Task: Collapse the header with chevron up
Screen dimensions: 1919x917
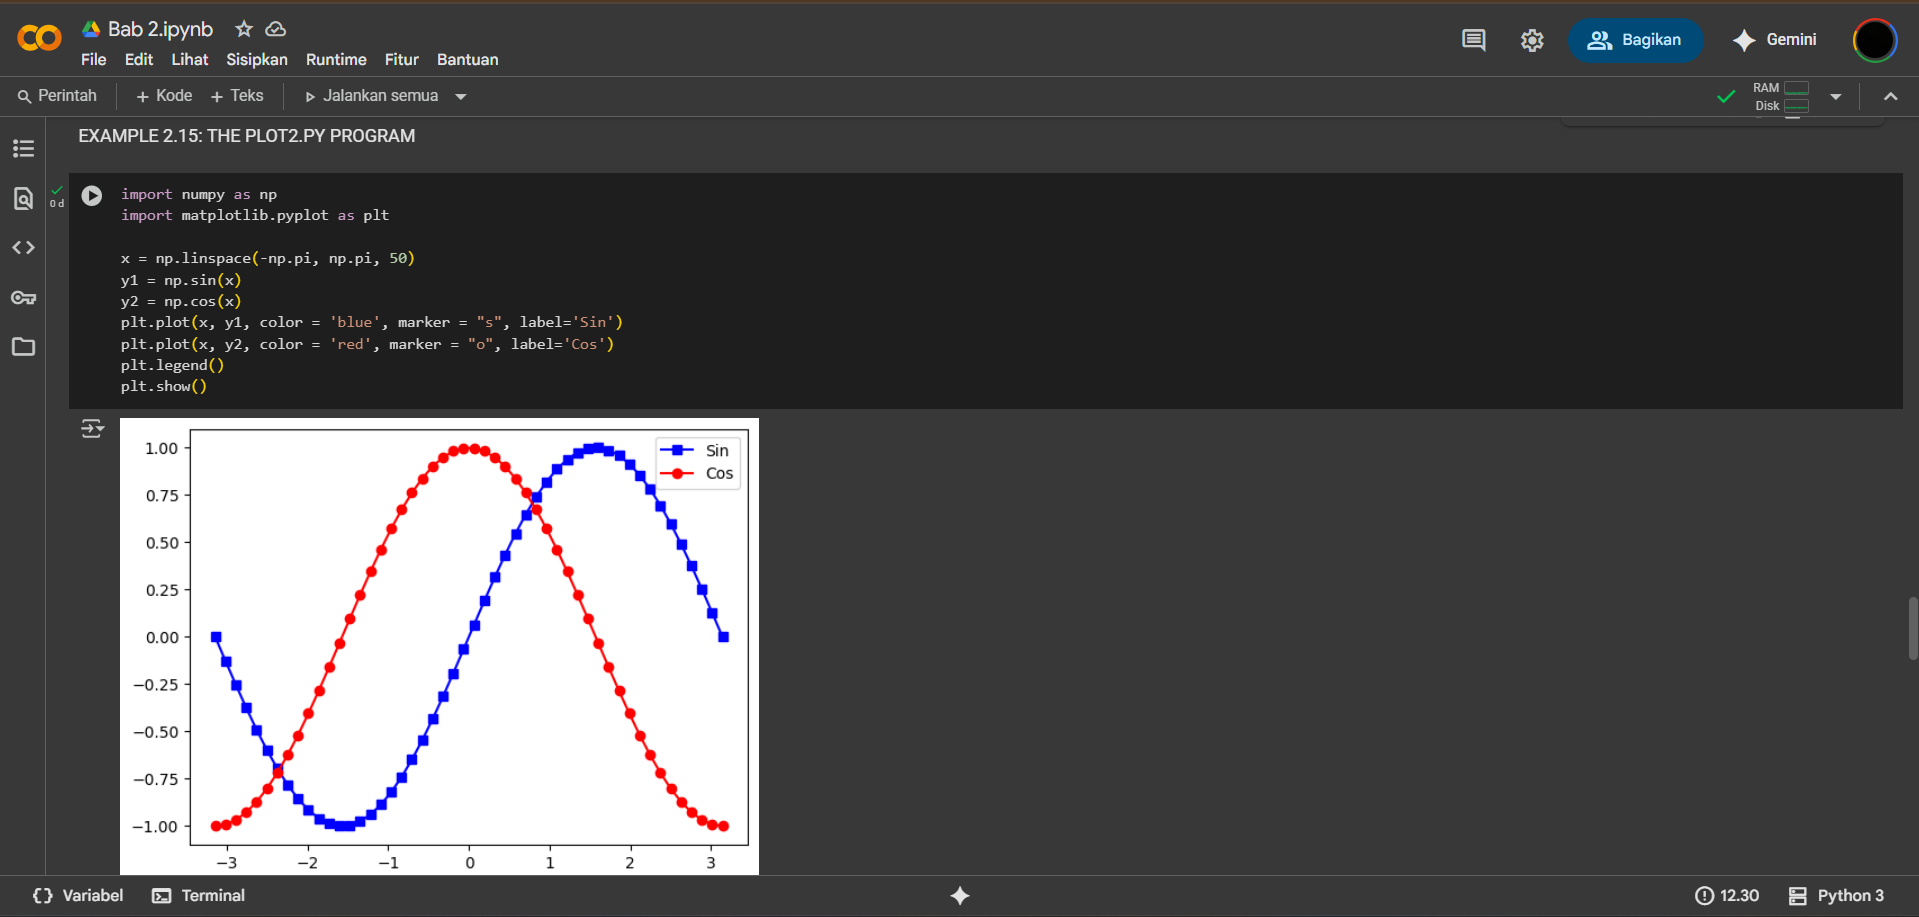Action: point(1890,97)
